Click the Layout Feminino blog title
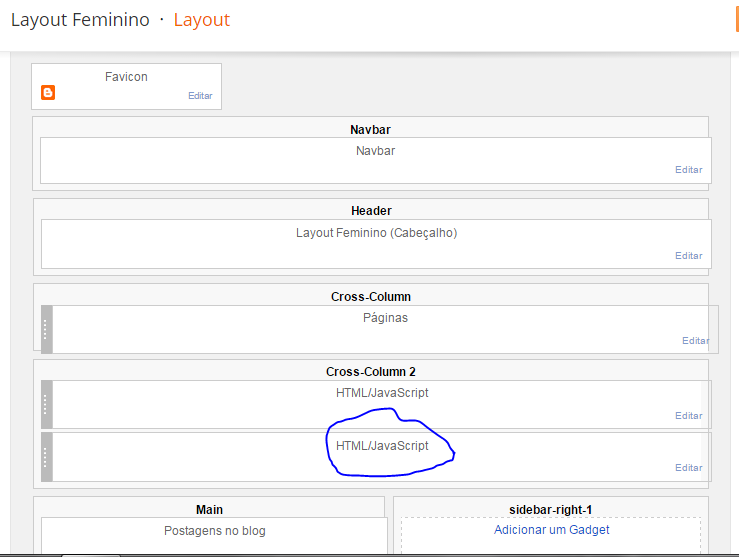This screenshot has height=557, width=739. click(x=80, y=20)
